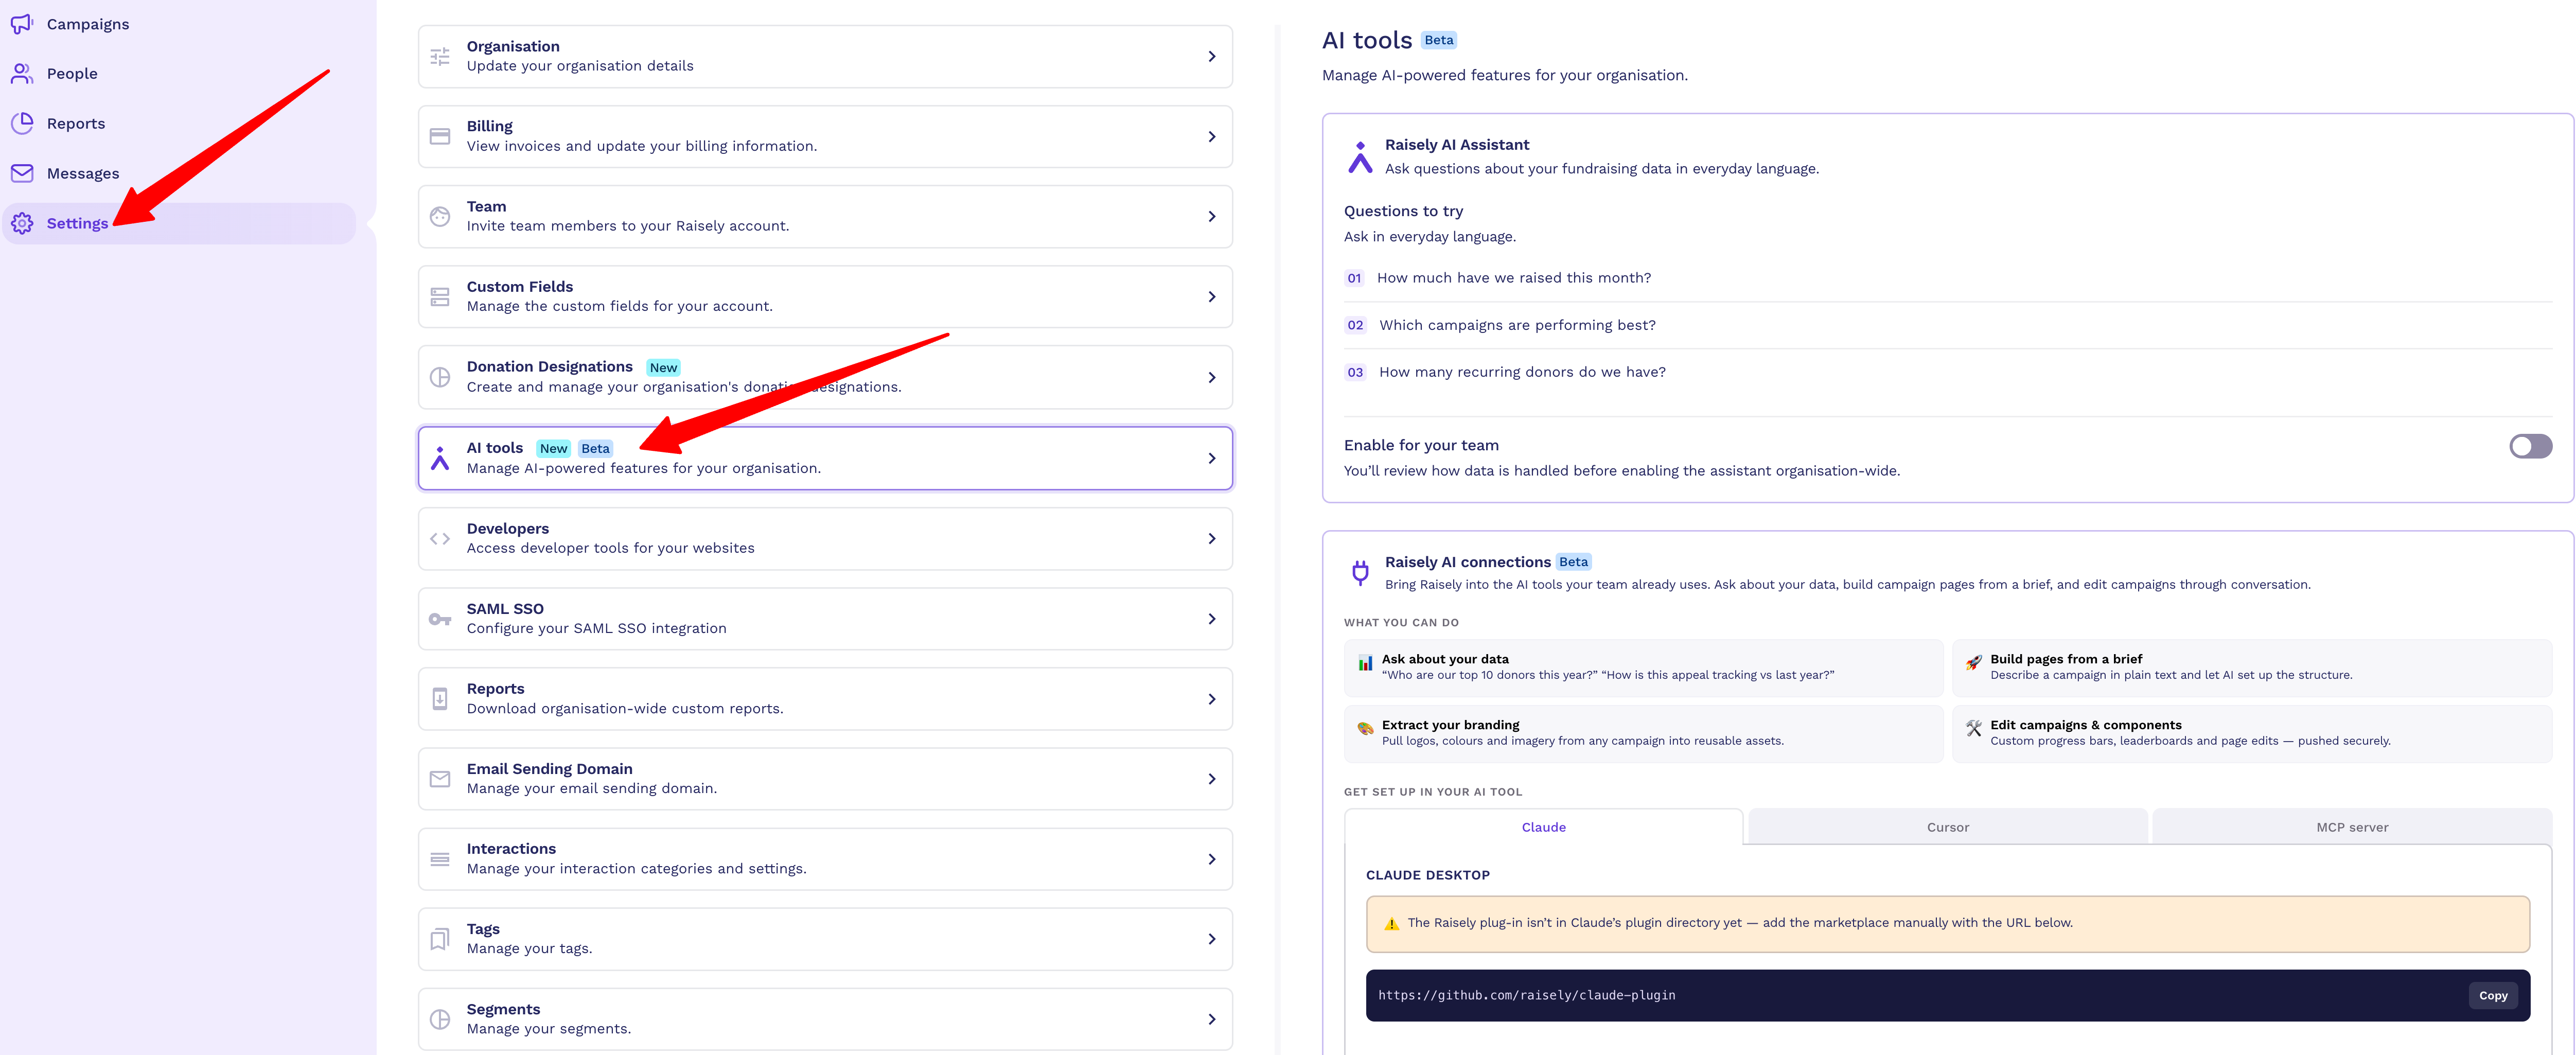This screenshot has width=2576, height=1055.
Task: Open People in the sidebar
Action: pyautogui.click(x=72, y=73)
